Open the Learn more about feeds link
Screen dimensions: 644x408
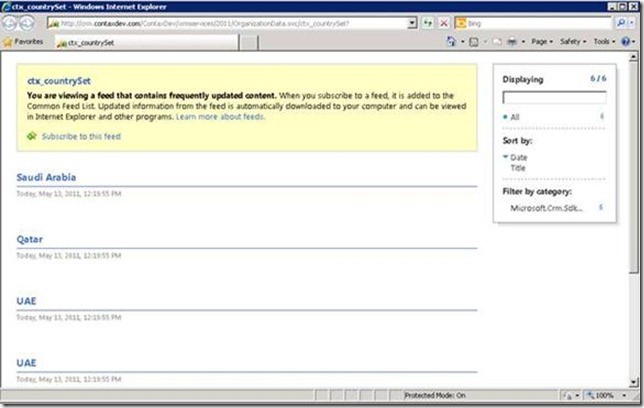[220, 117]
